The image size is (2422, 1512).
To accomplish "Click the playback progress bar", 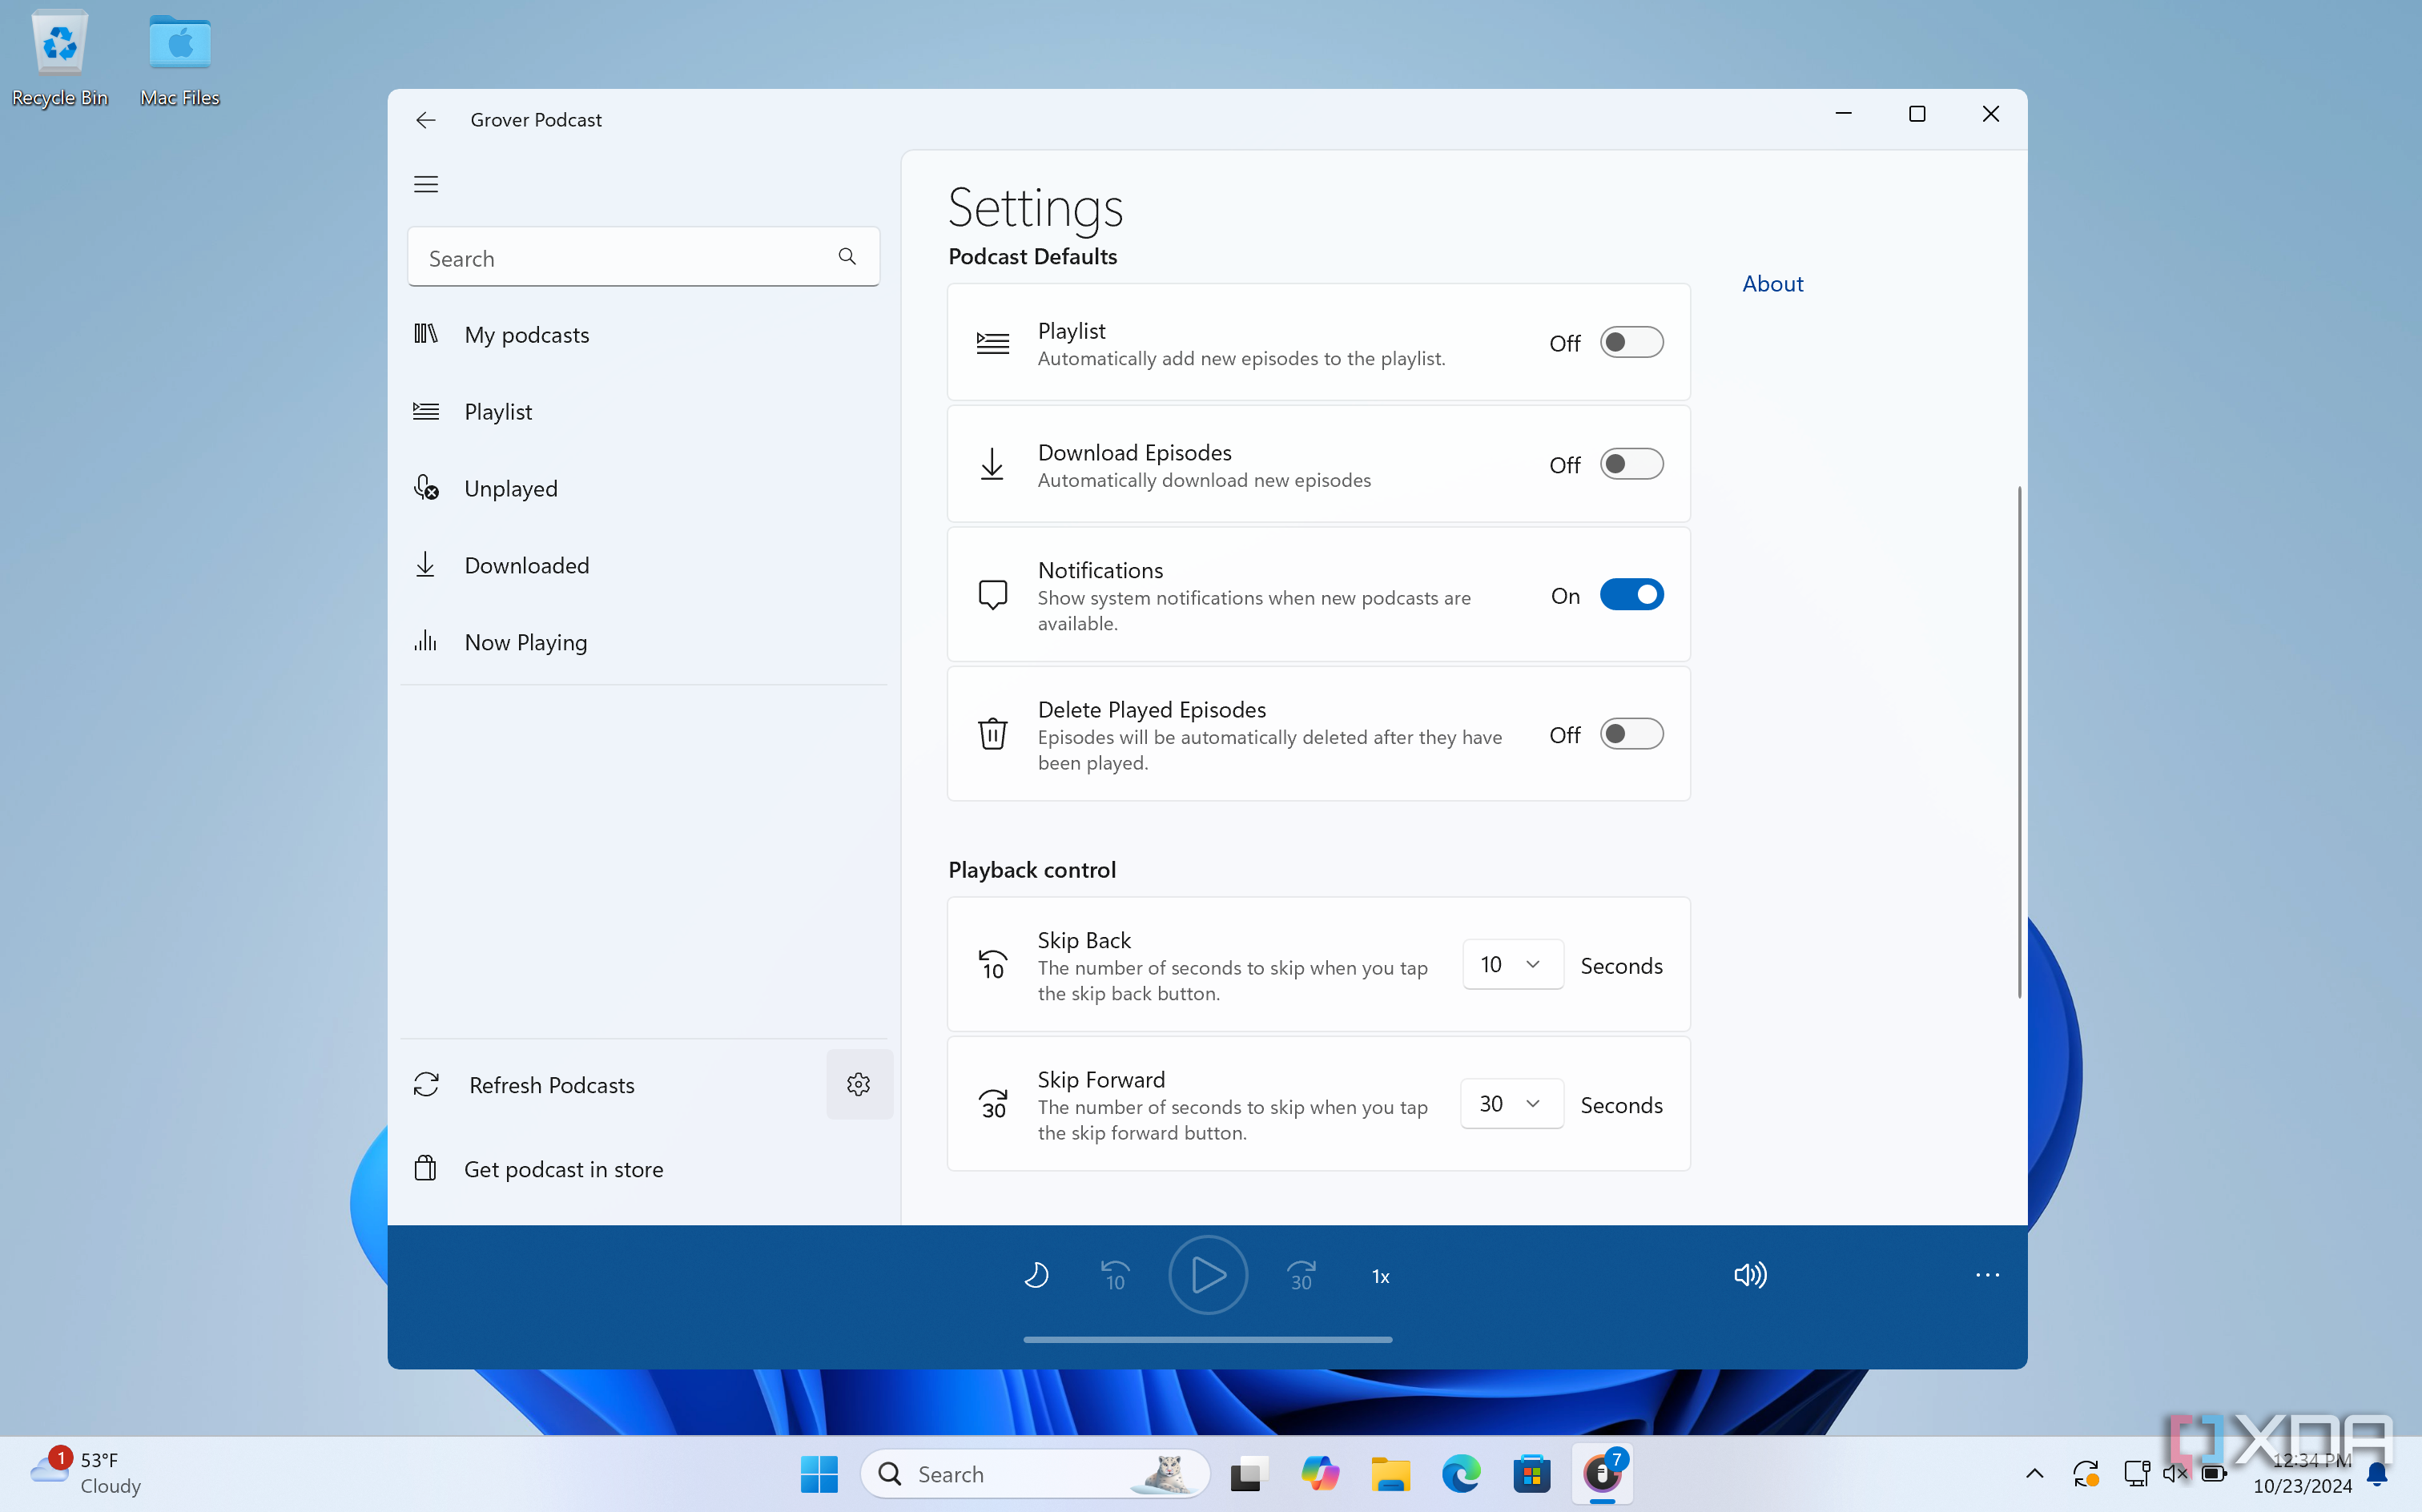I will (1207, 1339).
